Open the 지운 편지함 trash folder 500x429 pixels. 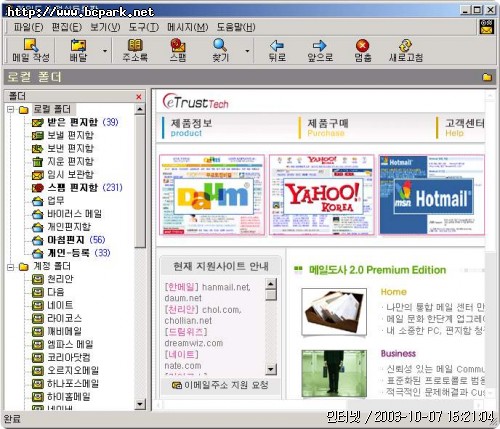click(x=63, y=161)
